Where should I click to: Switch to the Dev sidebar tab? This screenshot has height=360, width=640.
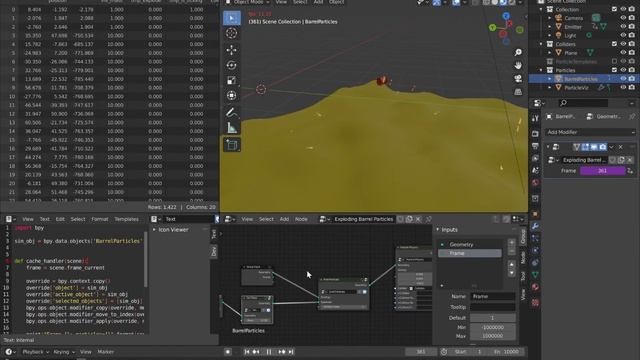coord(213,251)
